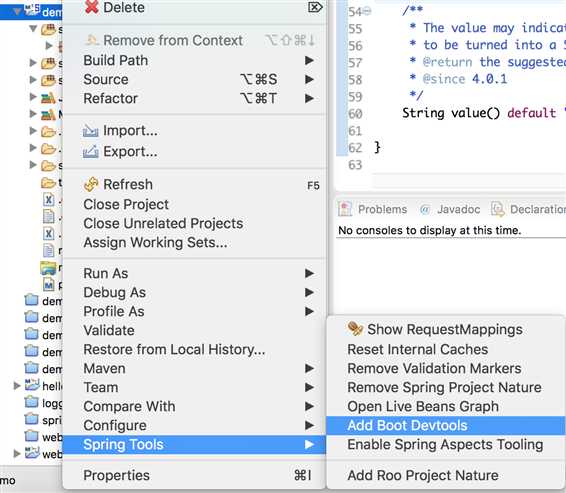Open the Refactor submenu
The height and width of the screenshot is (493, 566).
tap(195, 98)
